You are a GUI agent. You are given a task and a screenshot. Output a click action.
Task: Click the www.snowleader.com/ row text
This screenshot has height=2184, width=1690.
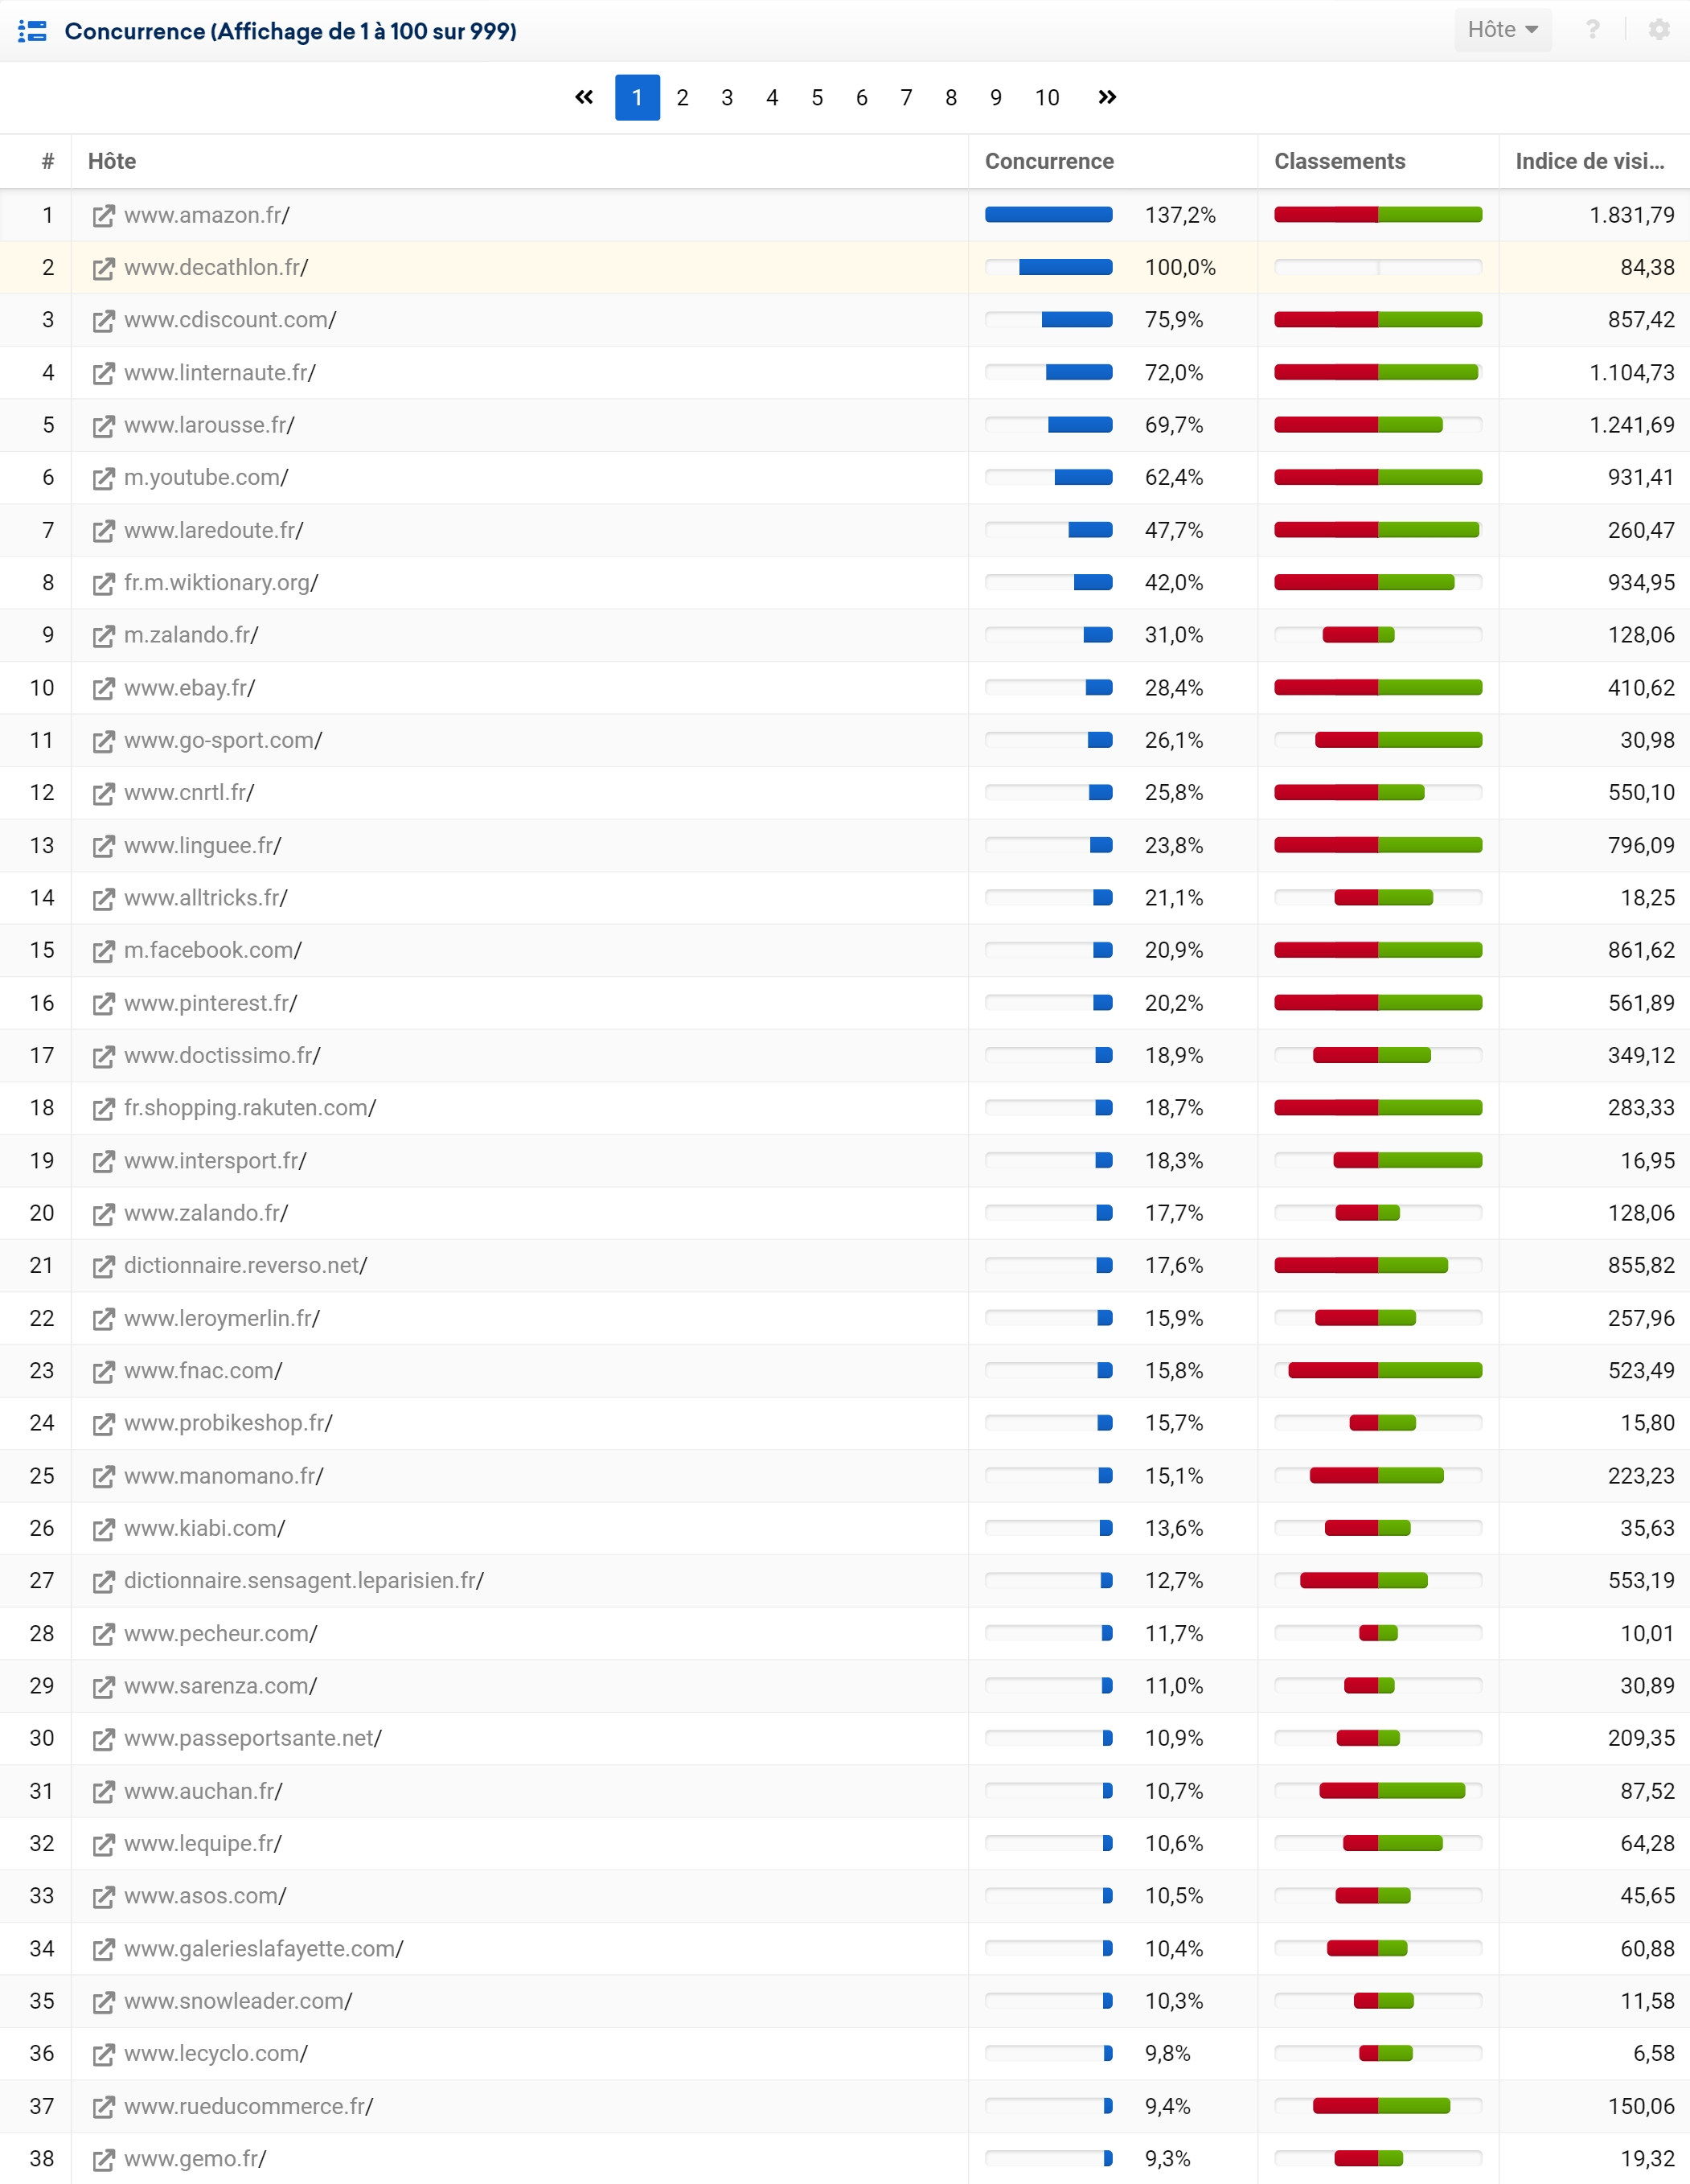pos(238,2001)
